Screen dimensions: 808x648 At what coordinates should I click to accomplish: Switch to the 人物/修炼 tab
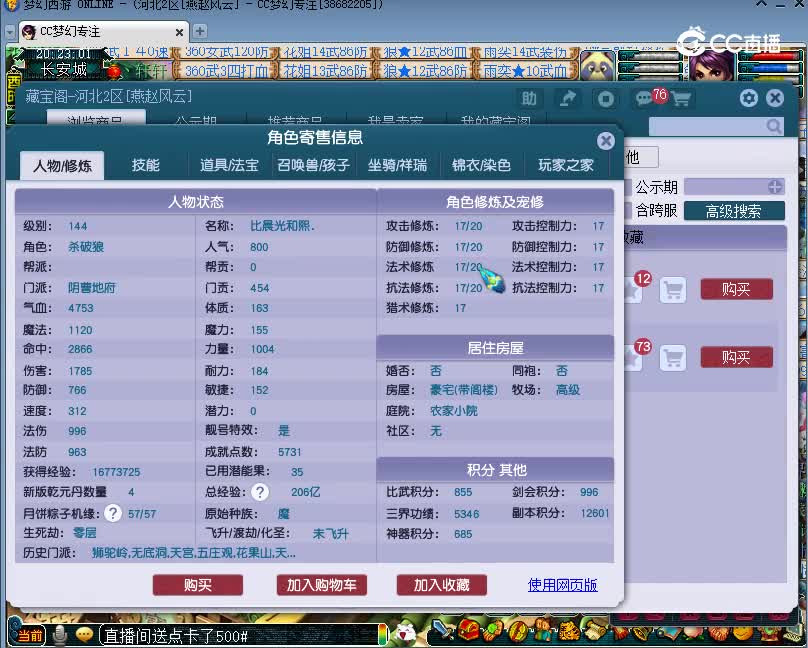coord(62,165)
